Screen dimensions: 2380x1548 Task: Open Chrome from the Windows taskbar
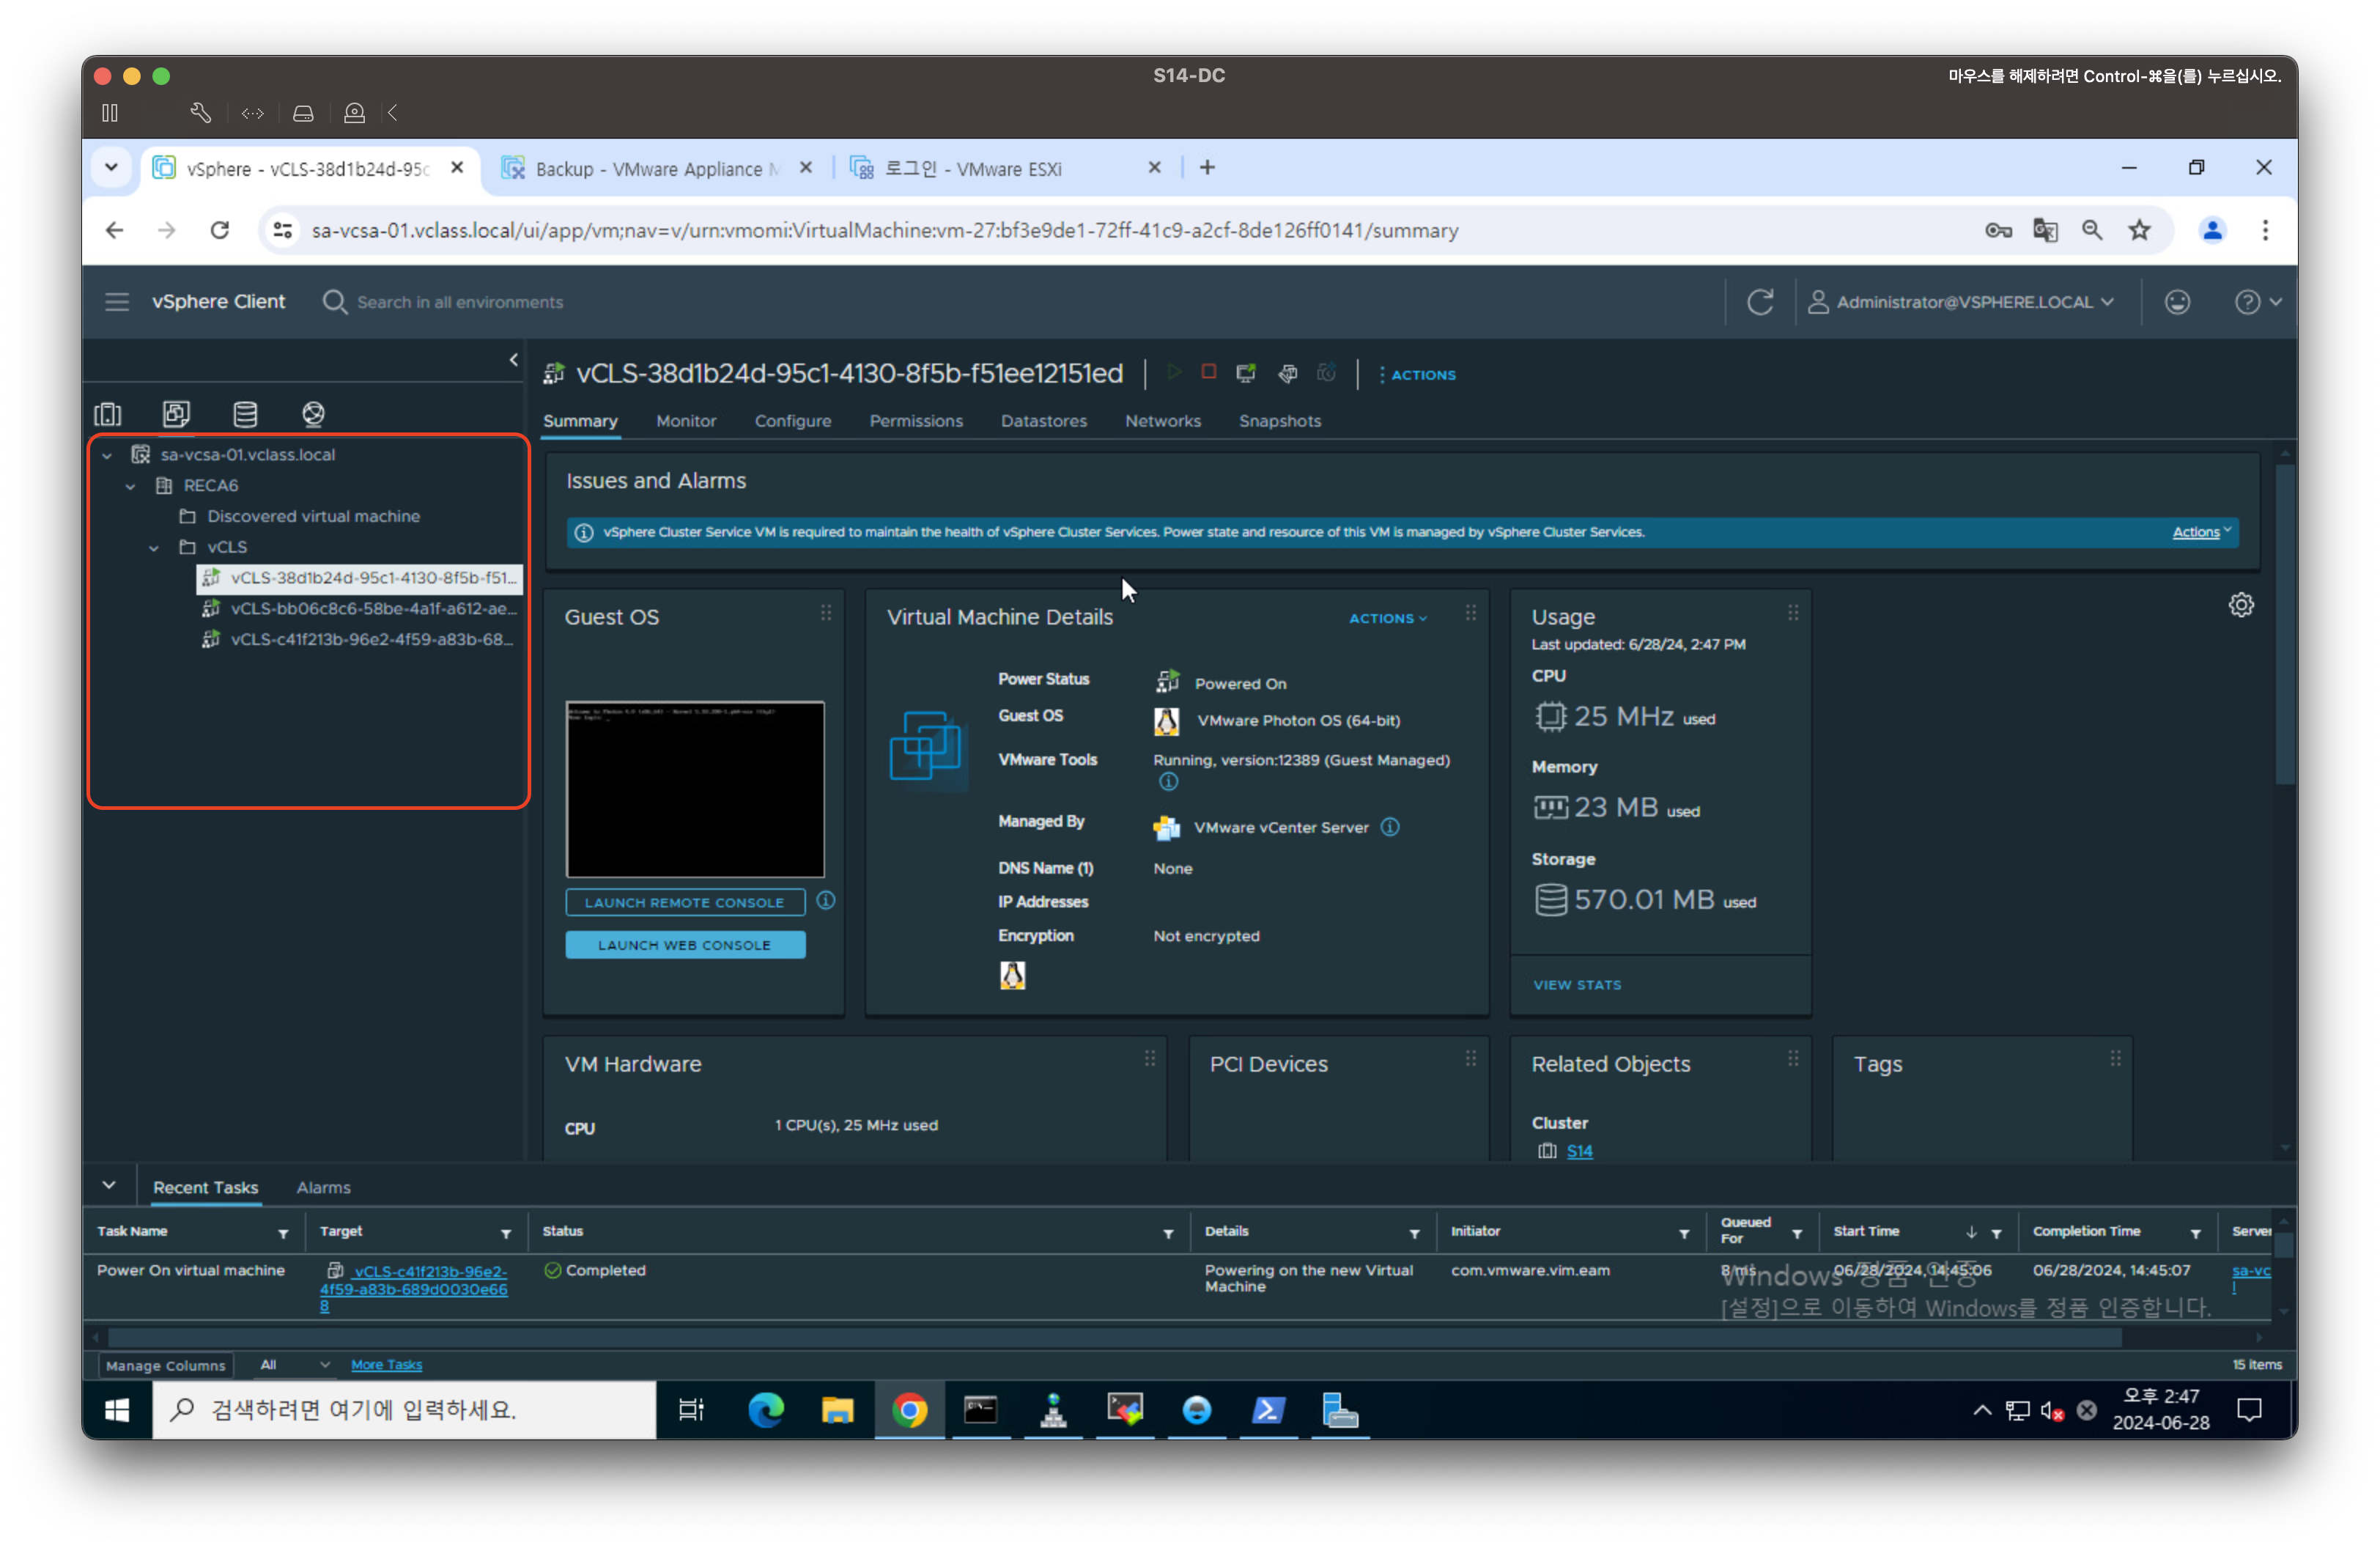909,1411
